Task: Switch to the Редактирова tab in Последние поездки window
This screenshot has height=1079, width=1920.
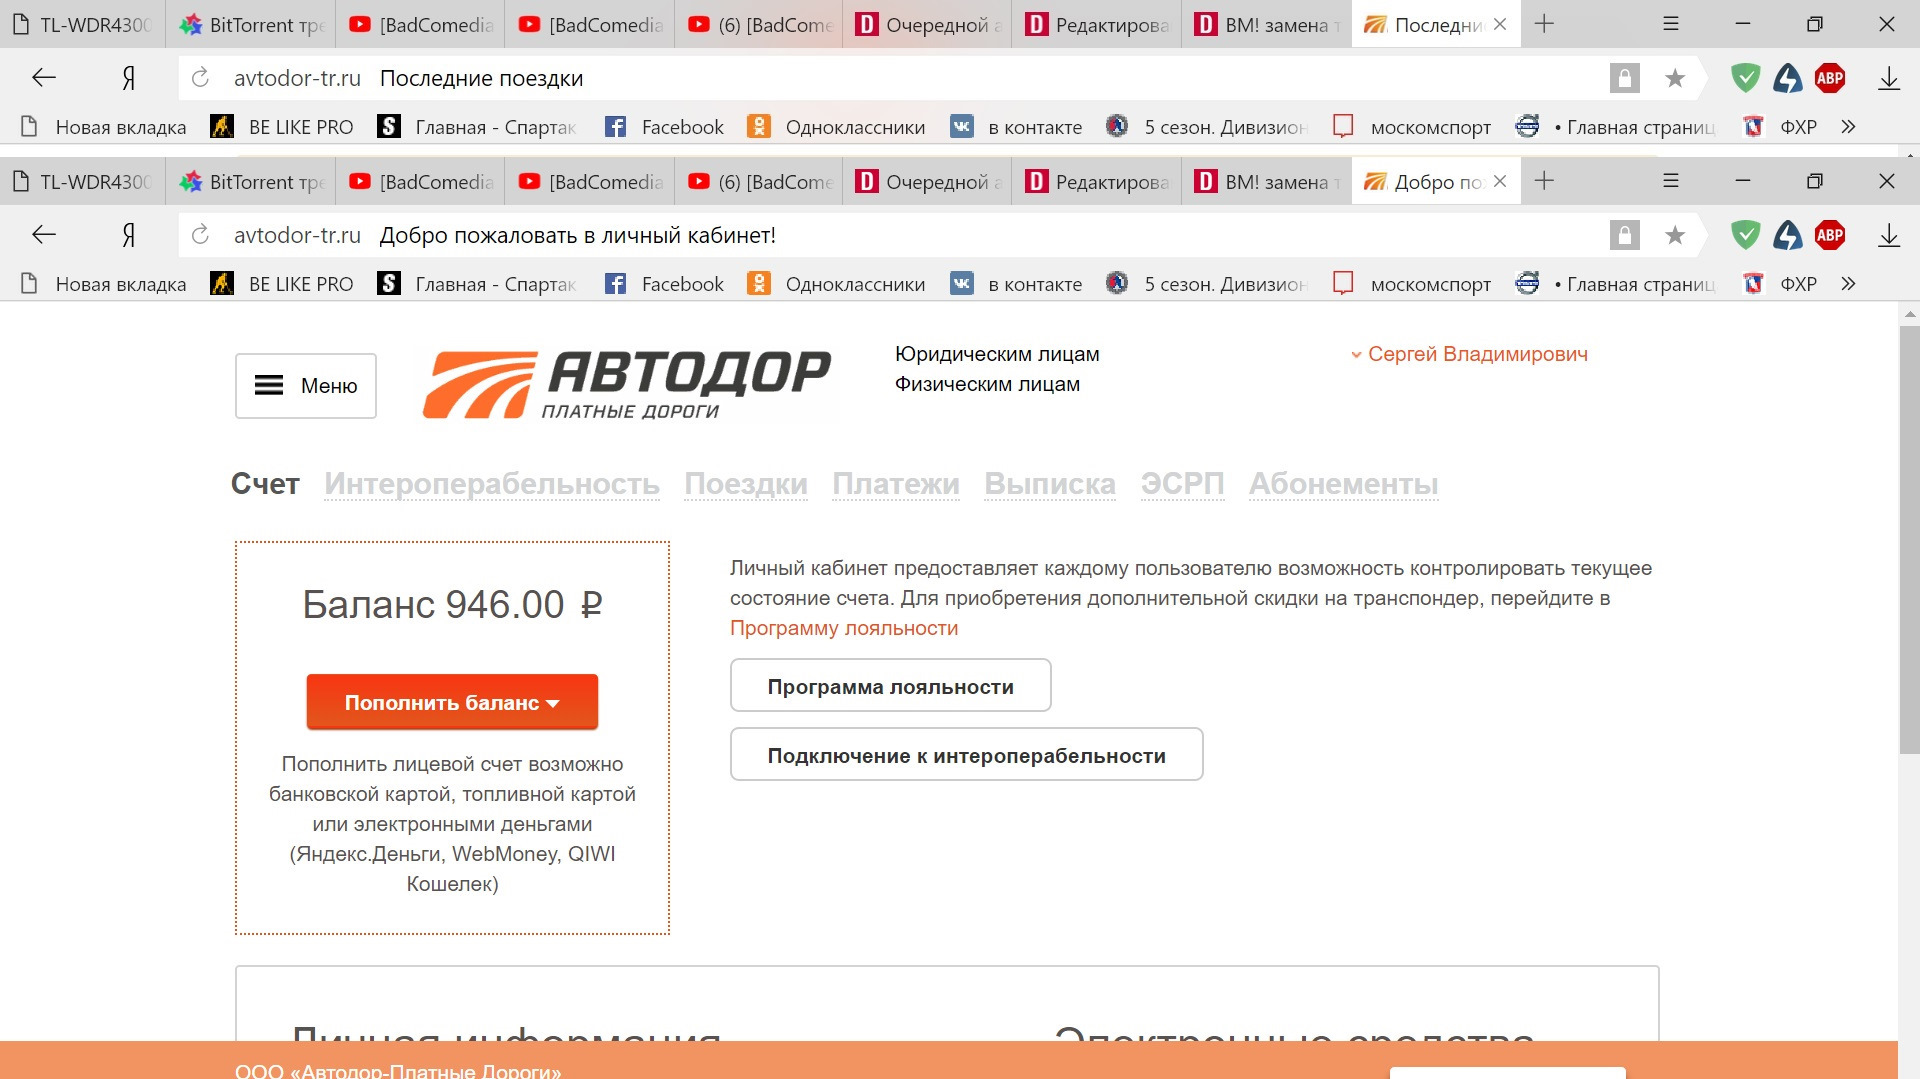Action: (1097, 25)
